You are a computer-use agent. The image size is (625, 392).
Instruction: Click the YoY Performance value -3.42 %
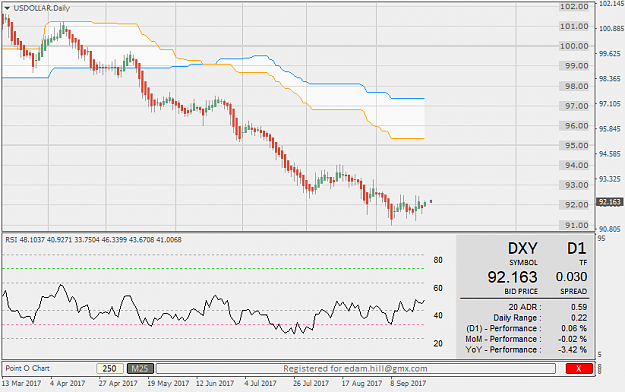coord(572,350)
